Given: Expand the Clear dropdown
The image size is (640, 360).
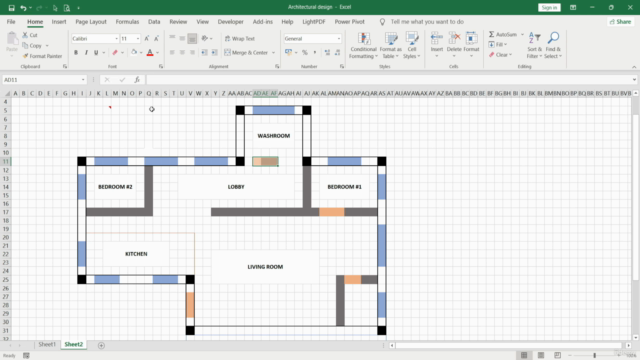Looking at the screenshot, I should pyautogui.click(x=510, y=54).
